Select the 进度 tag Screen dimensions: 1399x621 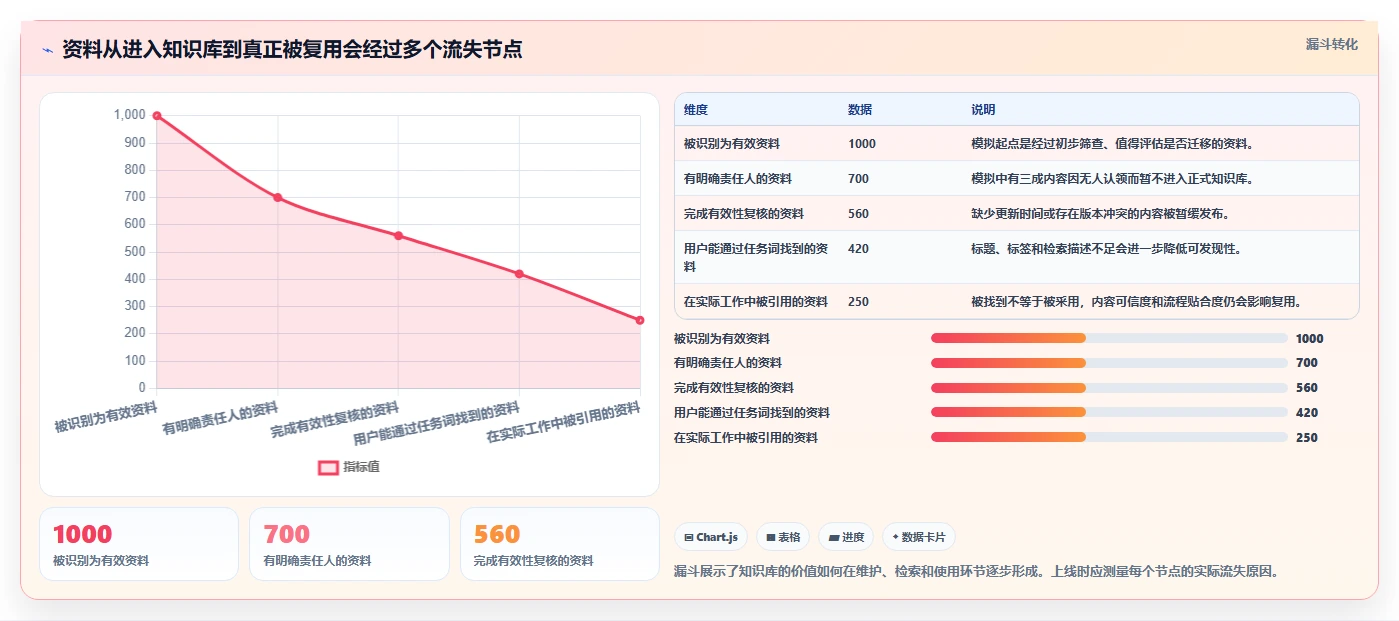846,537
